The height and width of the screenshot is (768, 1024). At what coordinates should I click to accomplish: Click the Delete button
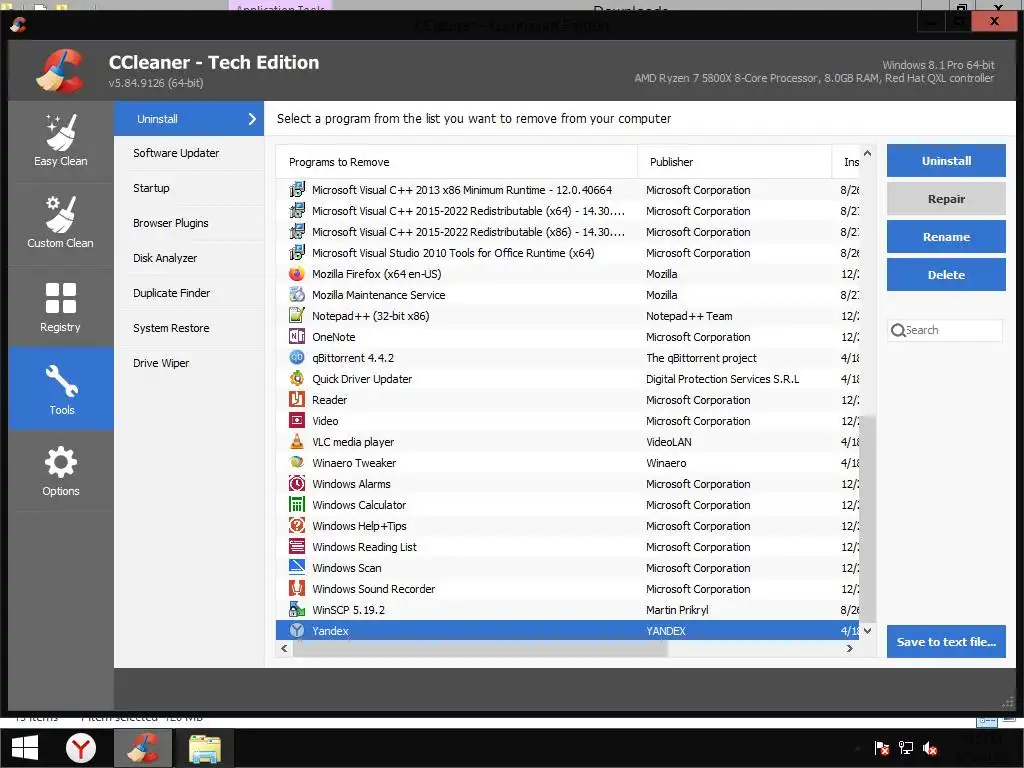pyautogui.click(x=946, y=274)
